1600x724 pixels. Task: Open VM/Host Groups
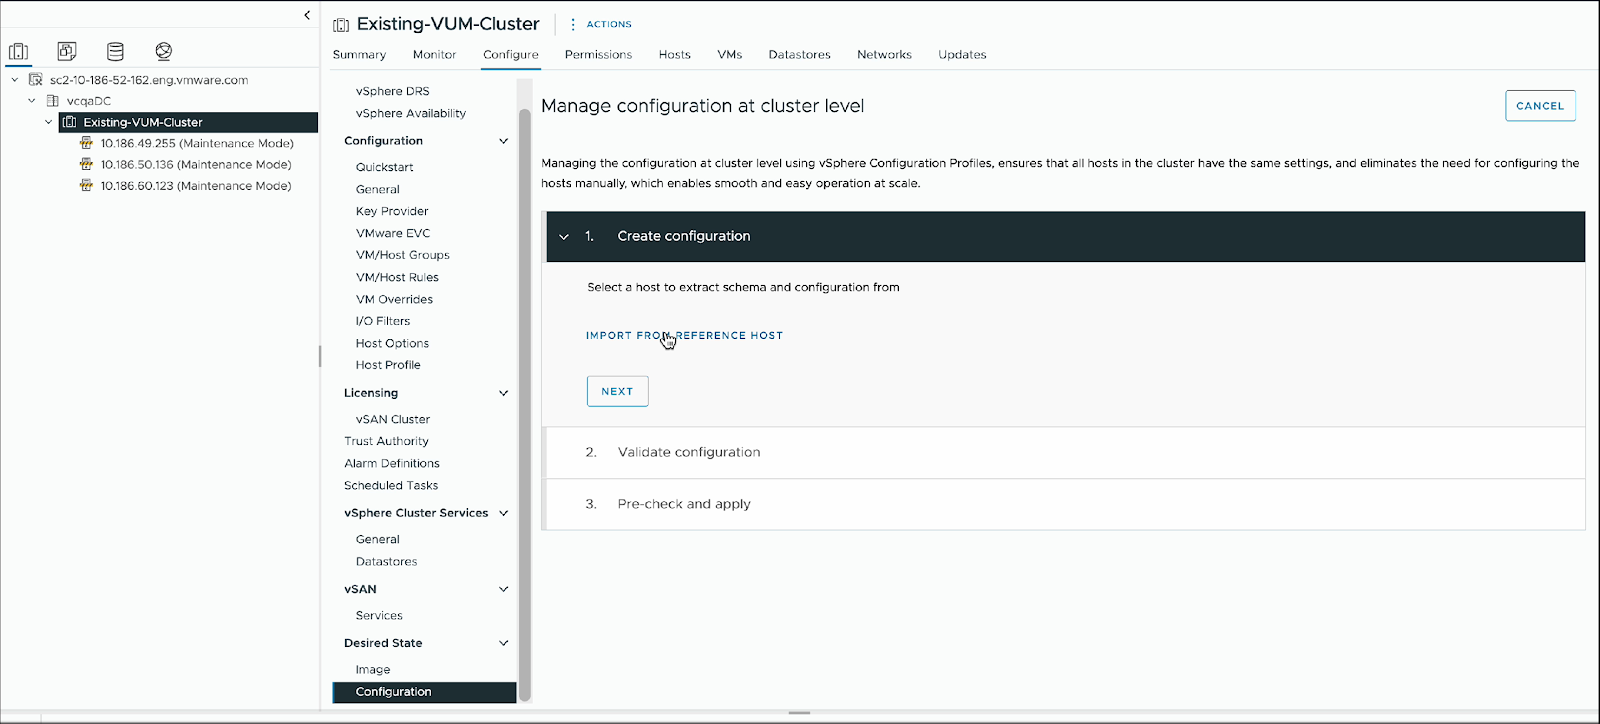[x=402, y=255]
